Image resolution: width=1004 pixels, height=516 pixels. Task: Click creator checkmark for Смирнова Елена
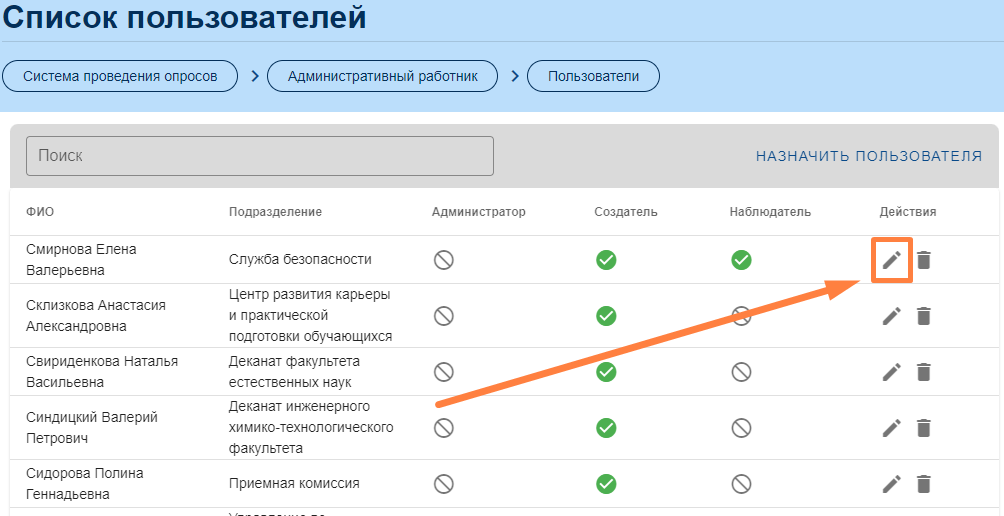606,260
